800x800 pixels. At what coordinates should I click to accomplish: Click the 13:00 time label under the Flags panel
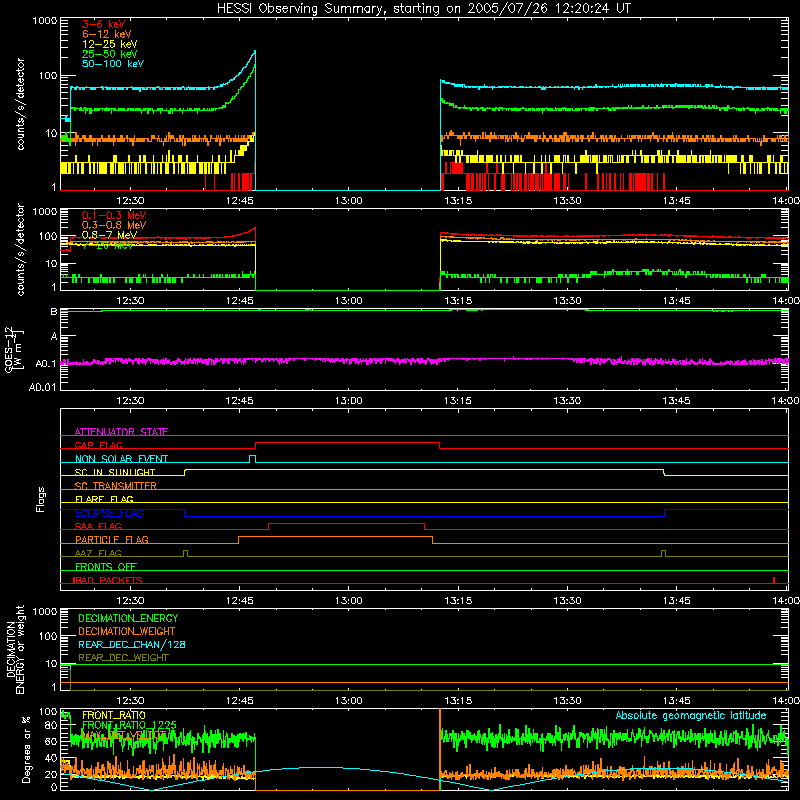[x=348, y=601]
